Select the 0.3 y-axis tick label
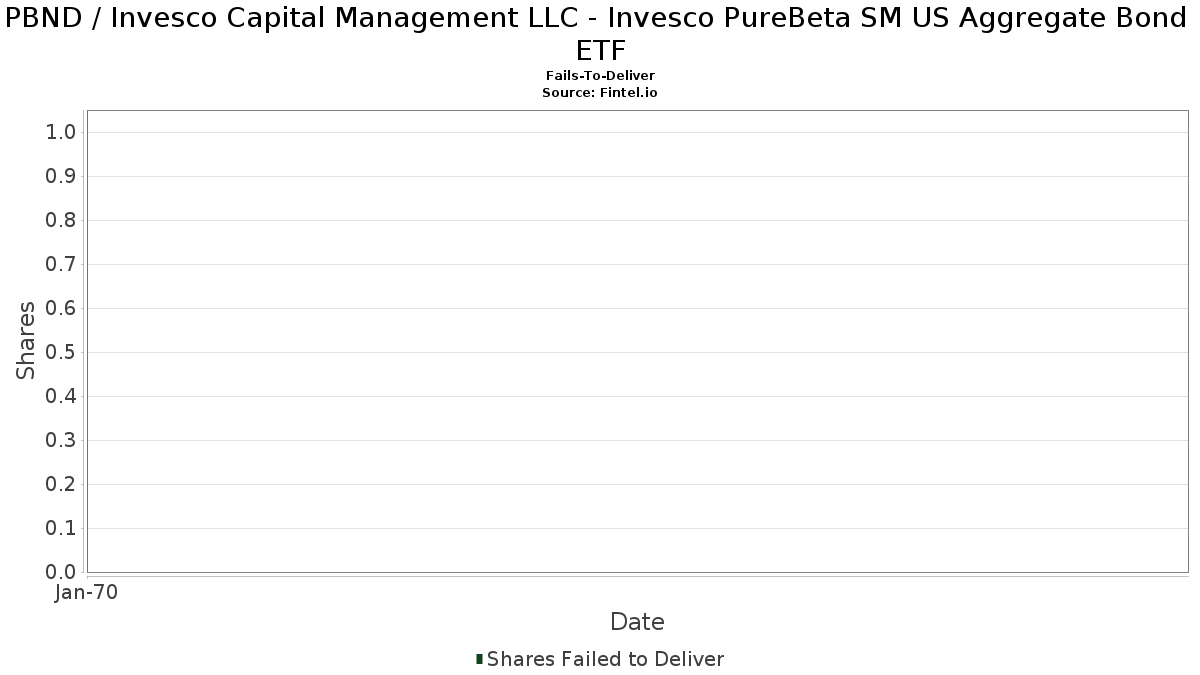Screen dimensions: 1200x675 tap(61, 441)
